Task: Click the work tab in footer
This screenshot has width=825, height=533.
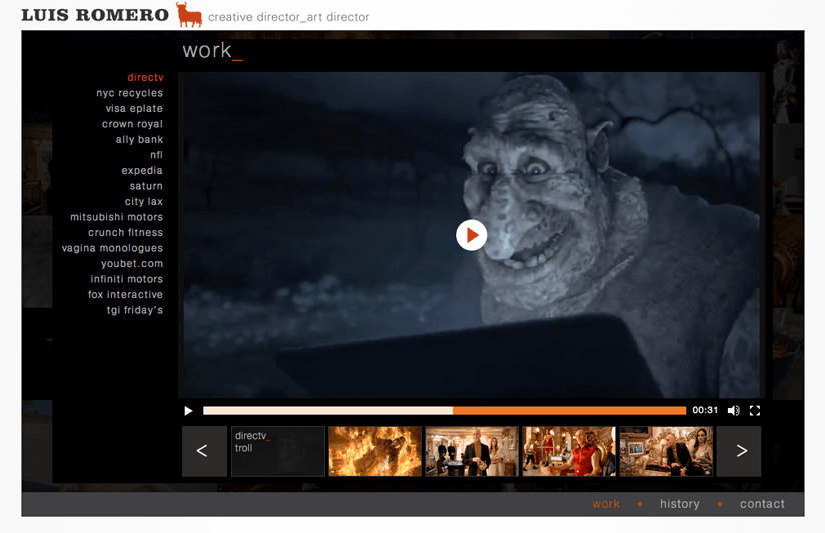Action: (606, 504)
